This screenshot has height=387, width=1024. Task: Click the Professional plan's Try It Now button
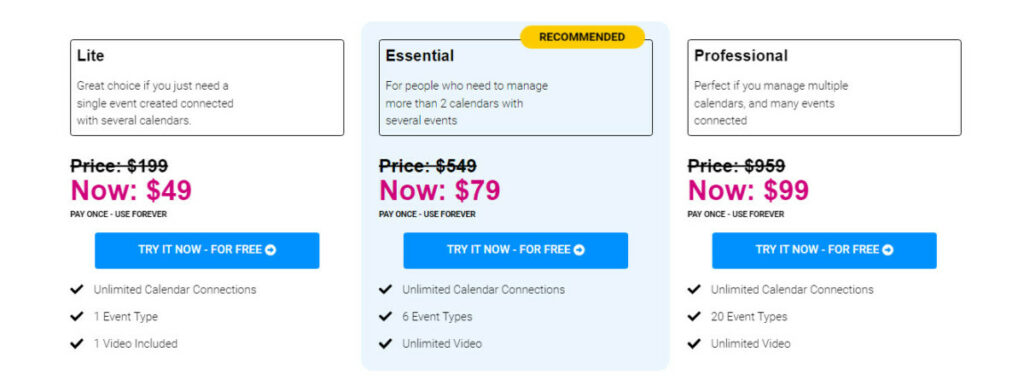[x=824, y=251]
